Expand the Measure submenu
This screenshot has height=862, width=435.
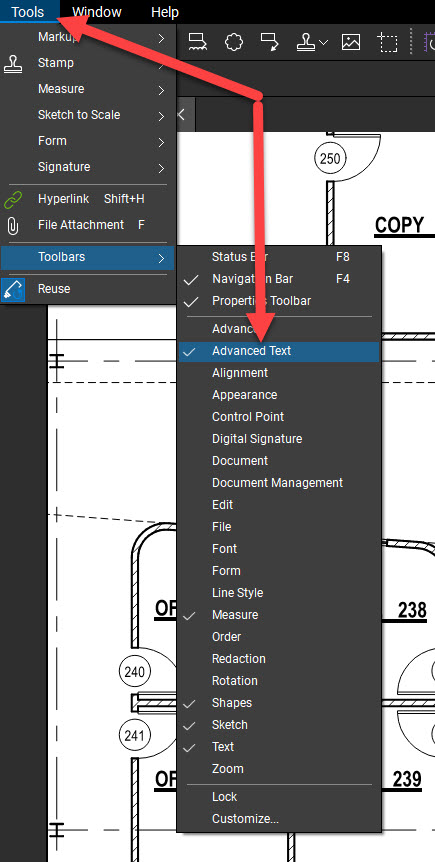pos(88,89)
